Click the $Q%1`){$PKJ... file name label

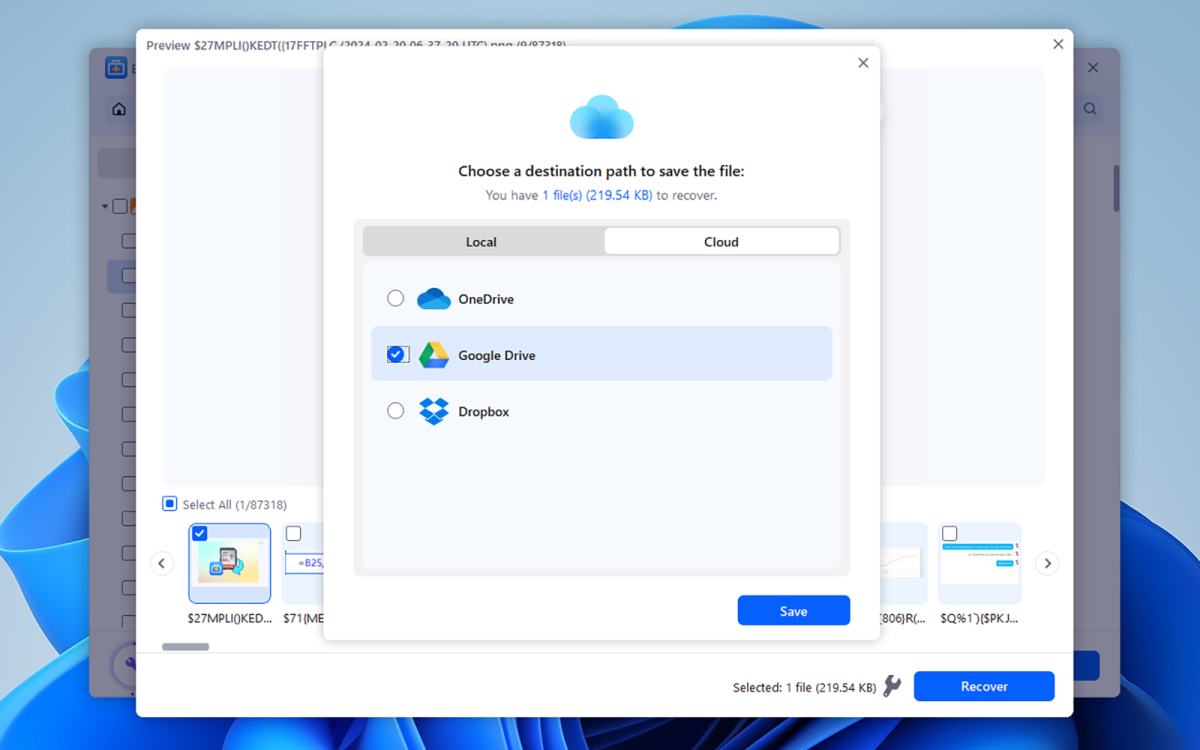(980, 618)
